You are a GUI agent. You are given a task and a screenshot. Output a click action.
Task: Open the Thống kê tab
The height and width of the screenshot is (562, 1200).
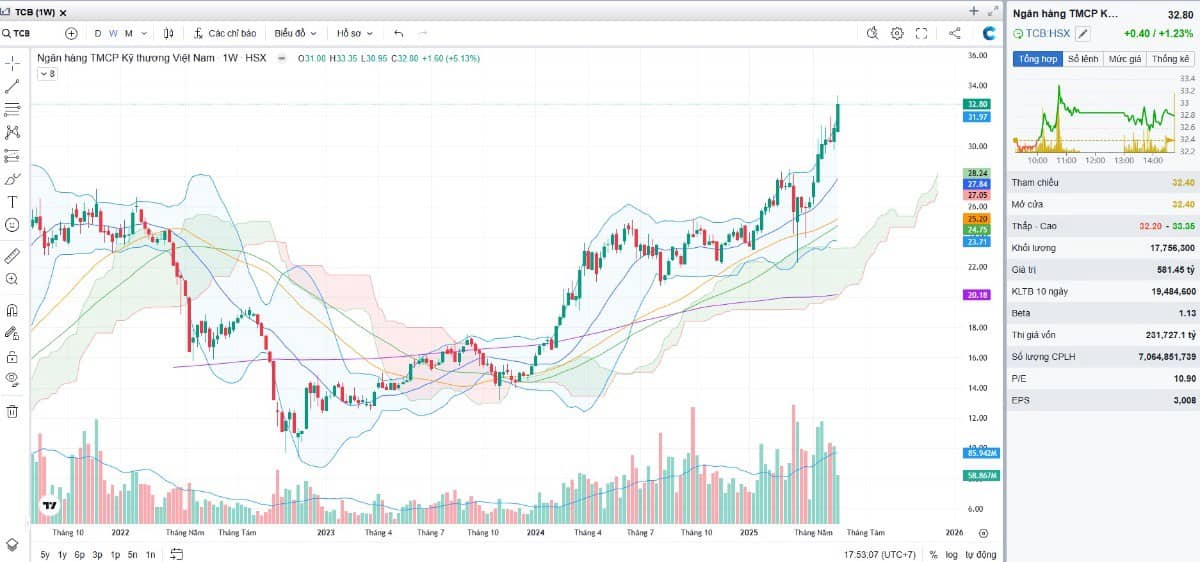point(1171,59)
